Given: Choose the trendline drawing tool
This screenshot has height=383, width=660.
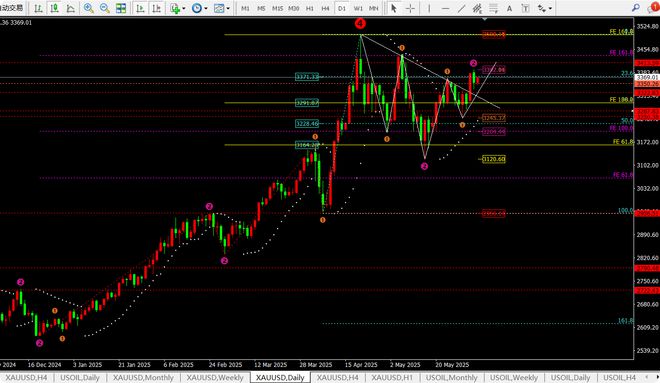Looking at the screenshot, I should [x=461, y=8].
